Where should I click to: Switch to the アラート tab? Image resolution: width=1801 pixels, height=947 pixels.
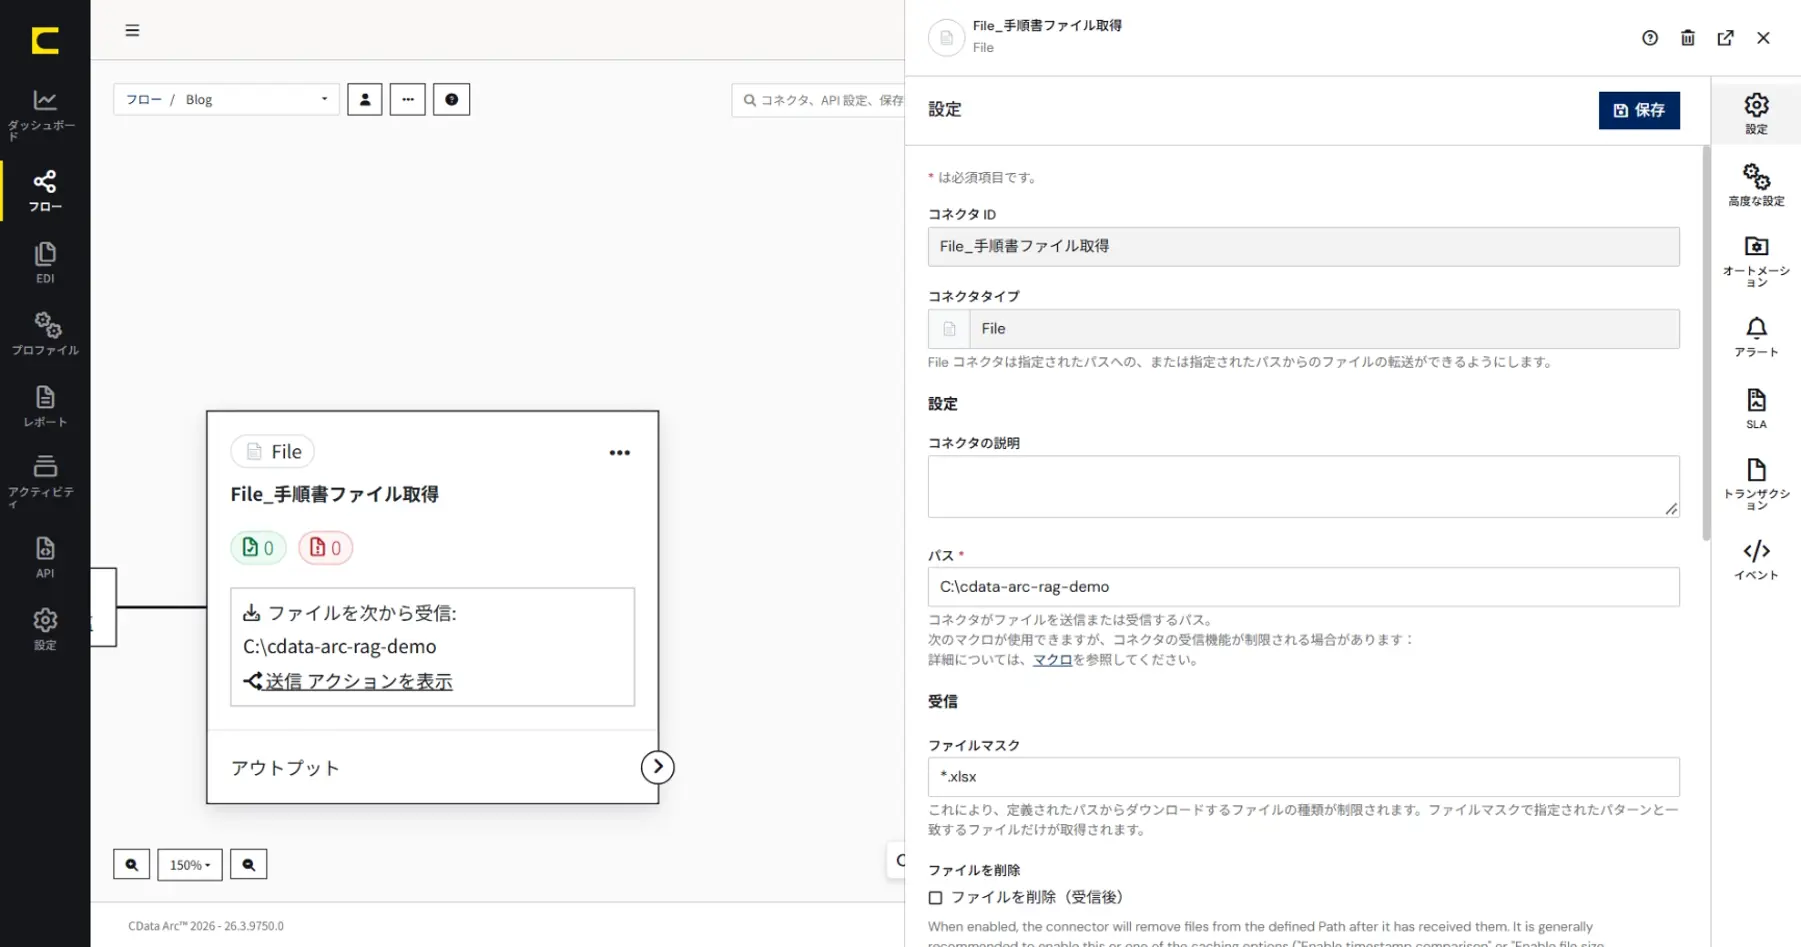pyautogui.click(x=1757, y=337)
